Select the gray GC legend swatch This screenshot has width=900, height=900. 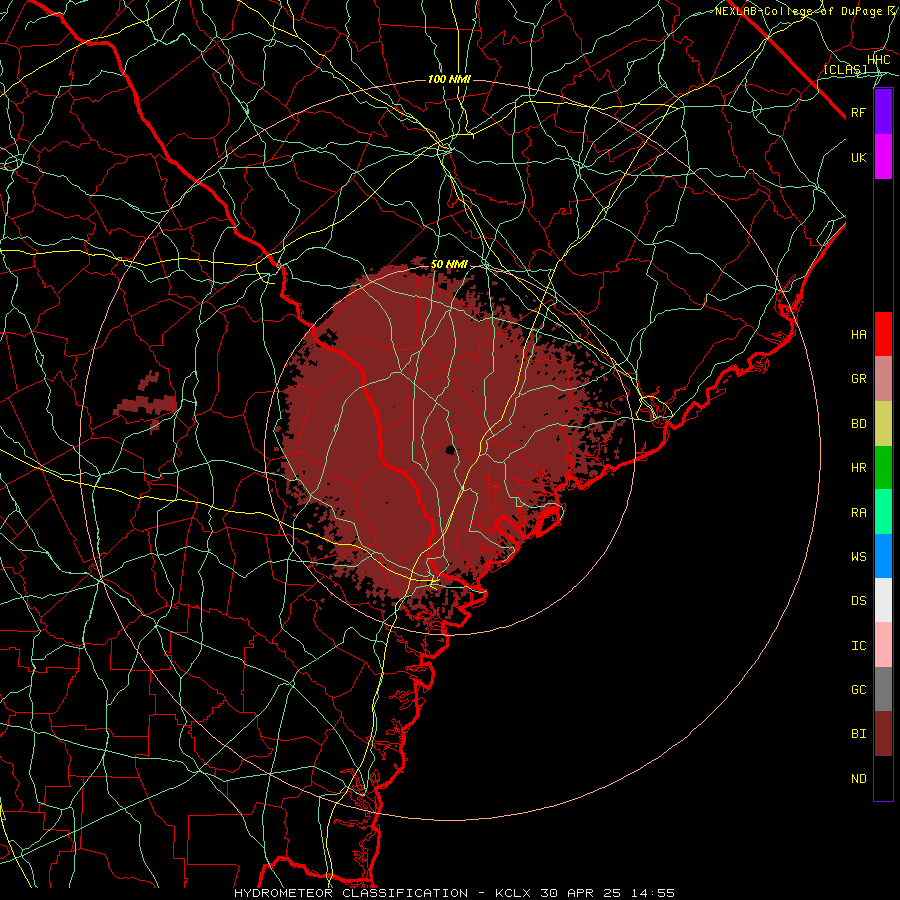point(883,689)
